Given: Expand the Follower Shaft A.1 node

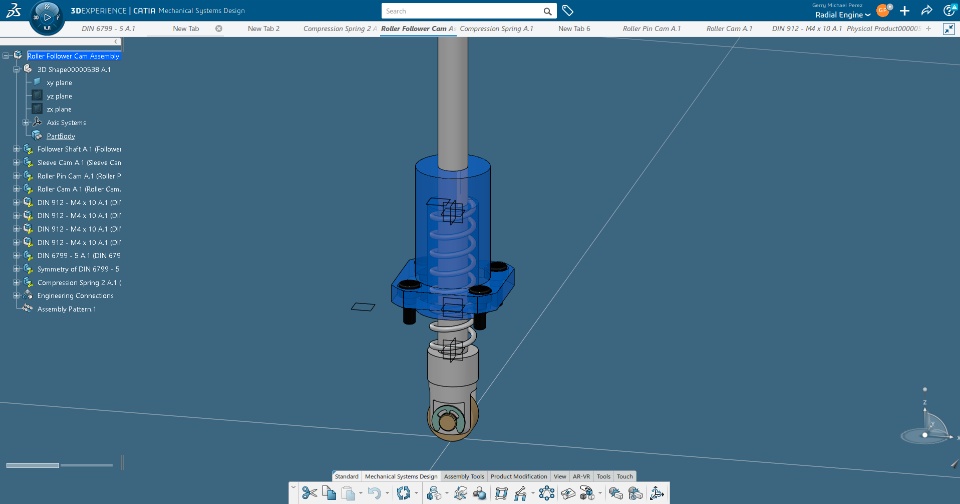Looking at the screenshot, I should pos(17,149).
